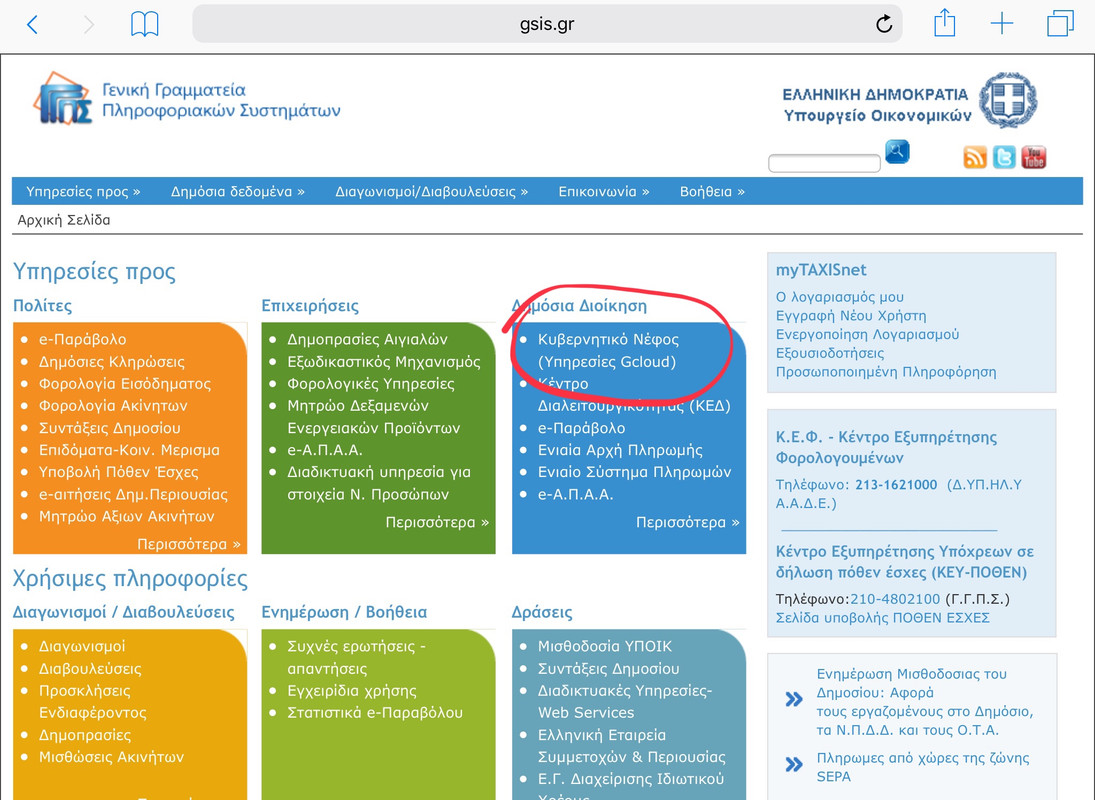
Task: Open the Εξωδικαστικός Μηχανισμός link
Action: pyautogui.click(x=384, y=362)
